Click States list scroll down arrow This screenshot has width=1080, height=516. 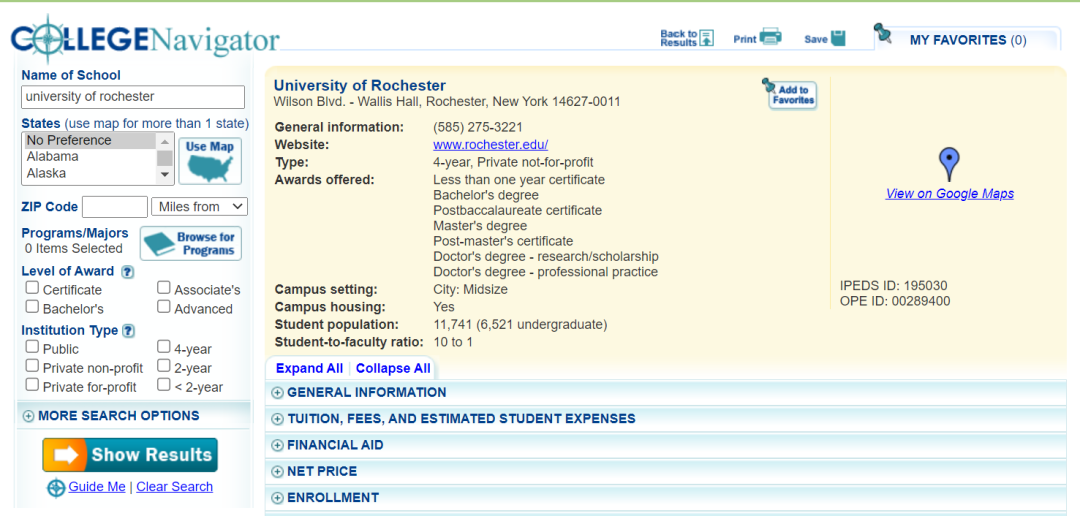tap(165, 175)
